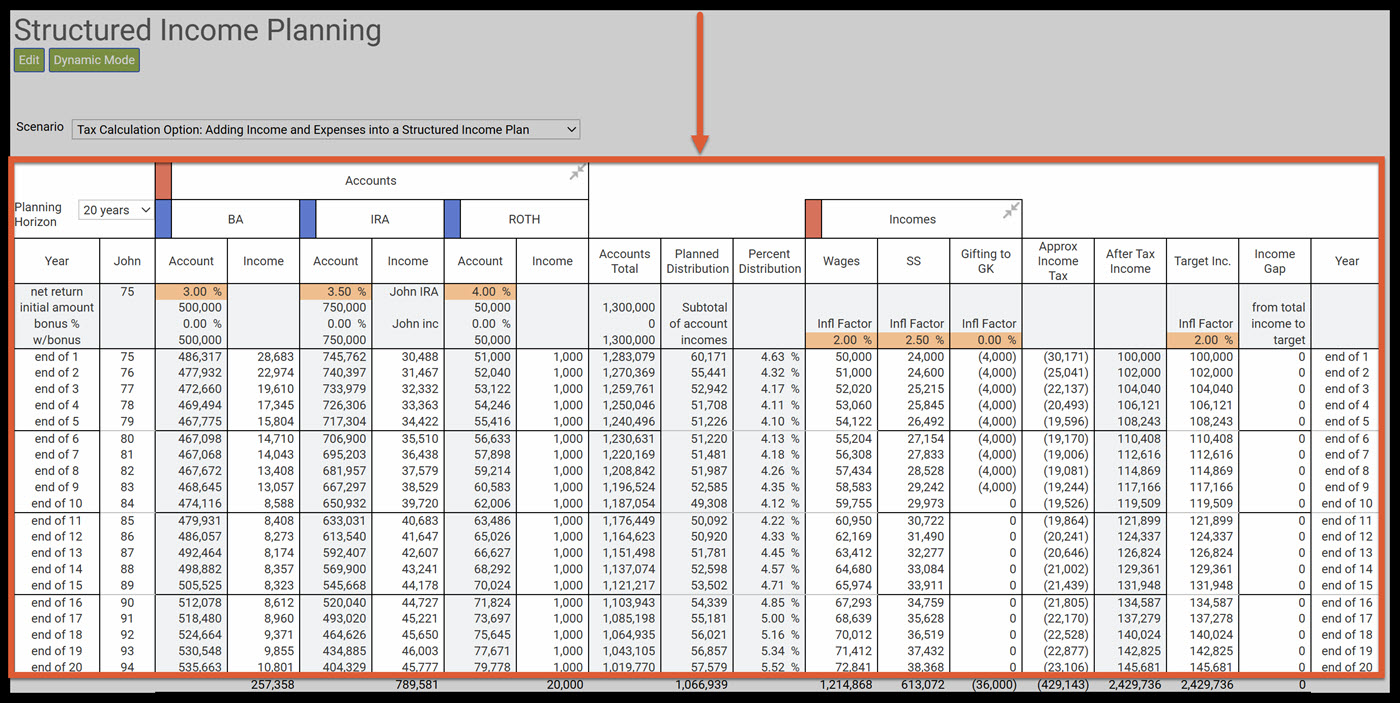Click the Wages column header
The height and width of the screenshot is (703, 1400).
pos(841,261)
